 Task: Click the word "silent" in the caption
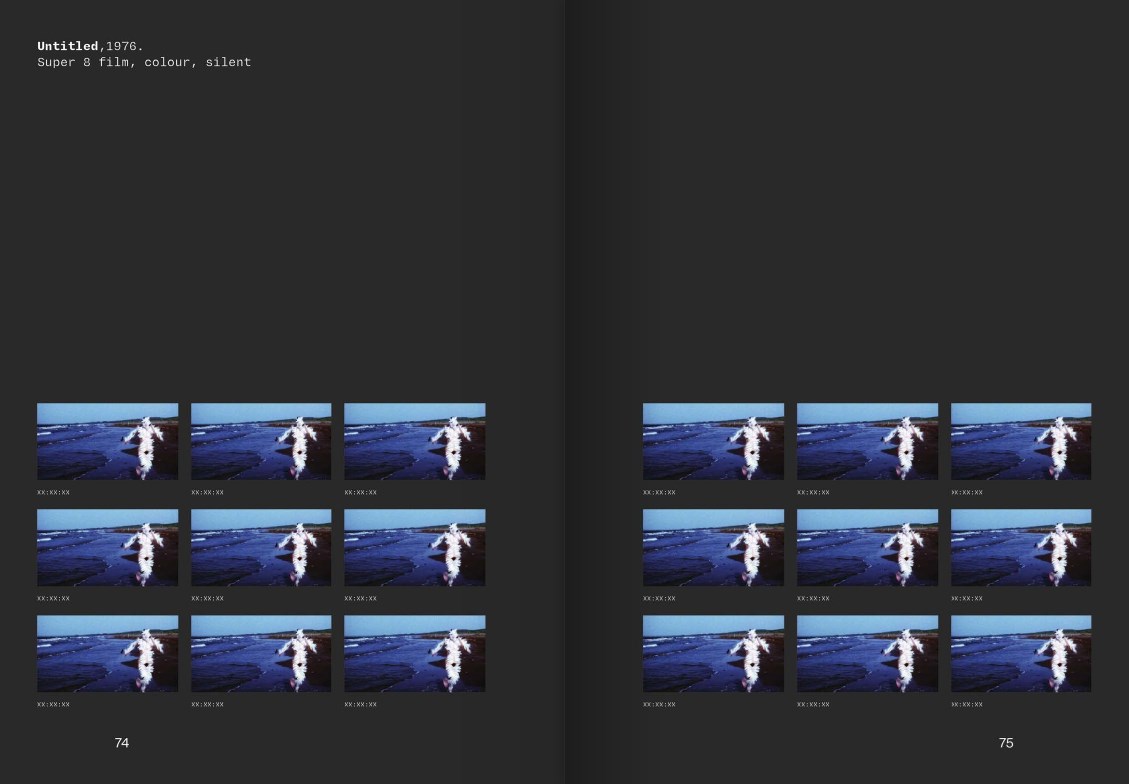click(x=228, y=63)
